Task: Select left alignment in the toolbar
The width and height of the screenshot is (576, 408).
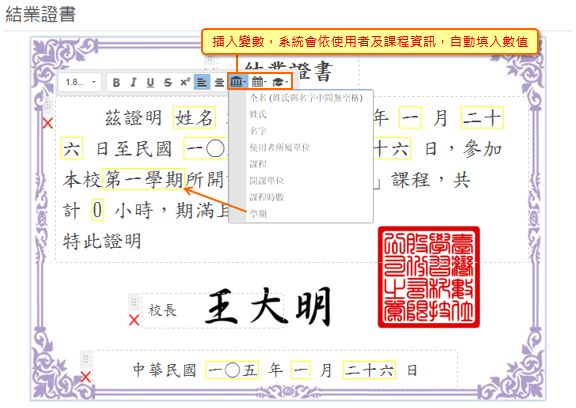Action: click(x=202, y=82)
